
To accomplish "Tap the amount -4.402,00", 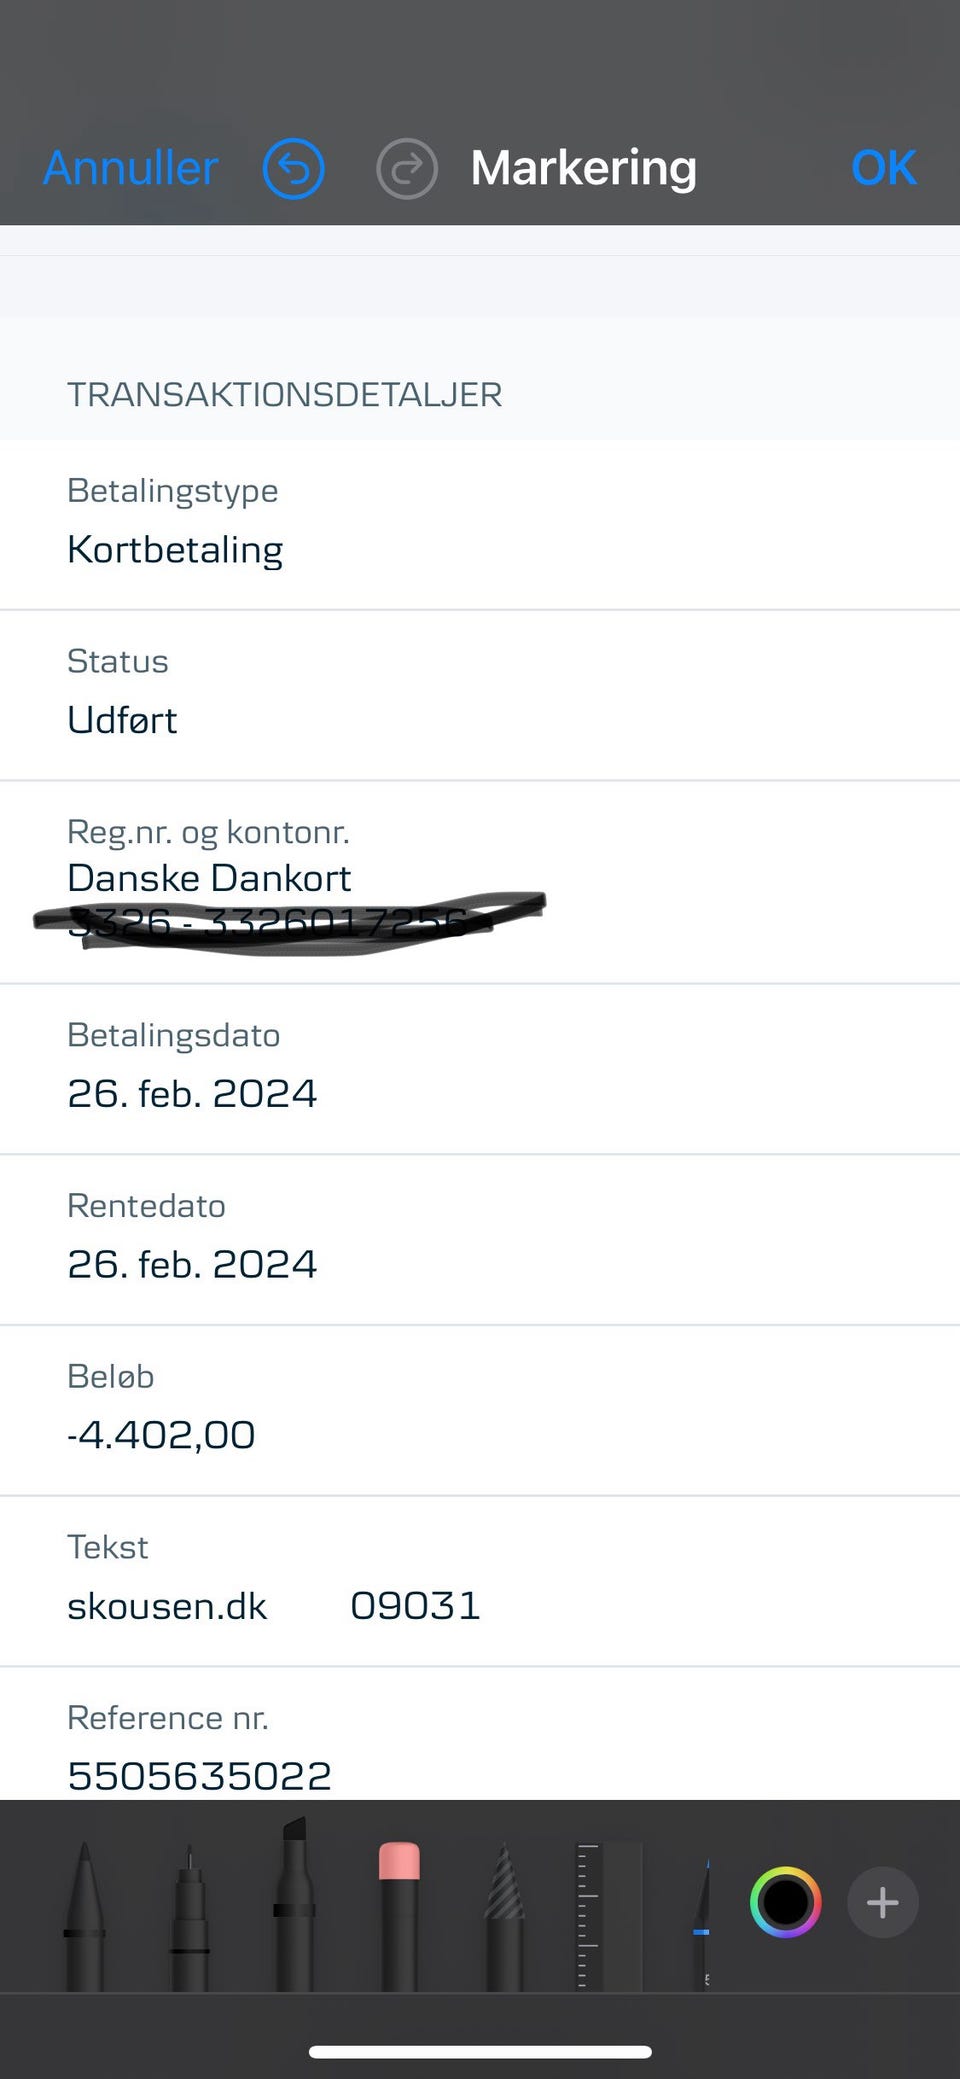I will [x=161, y=1435].
